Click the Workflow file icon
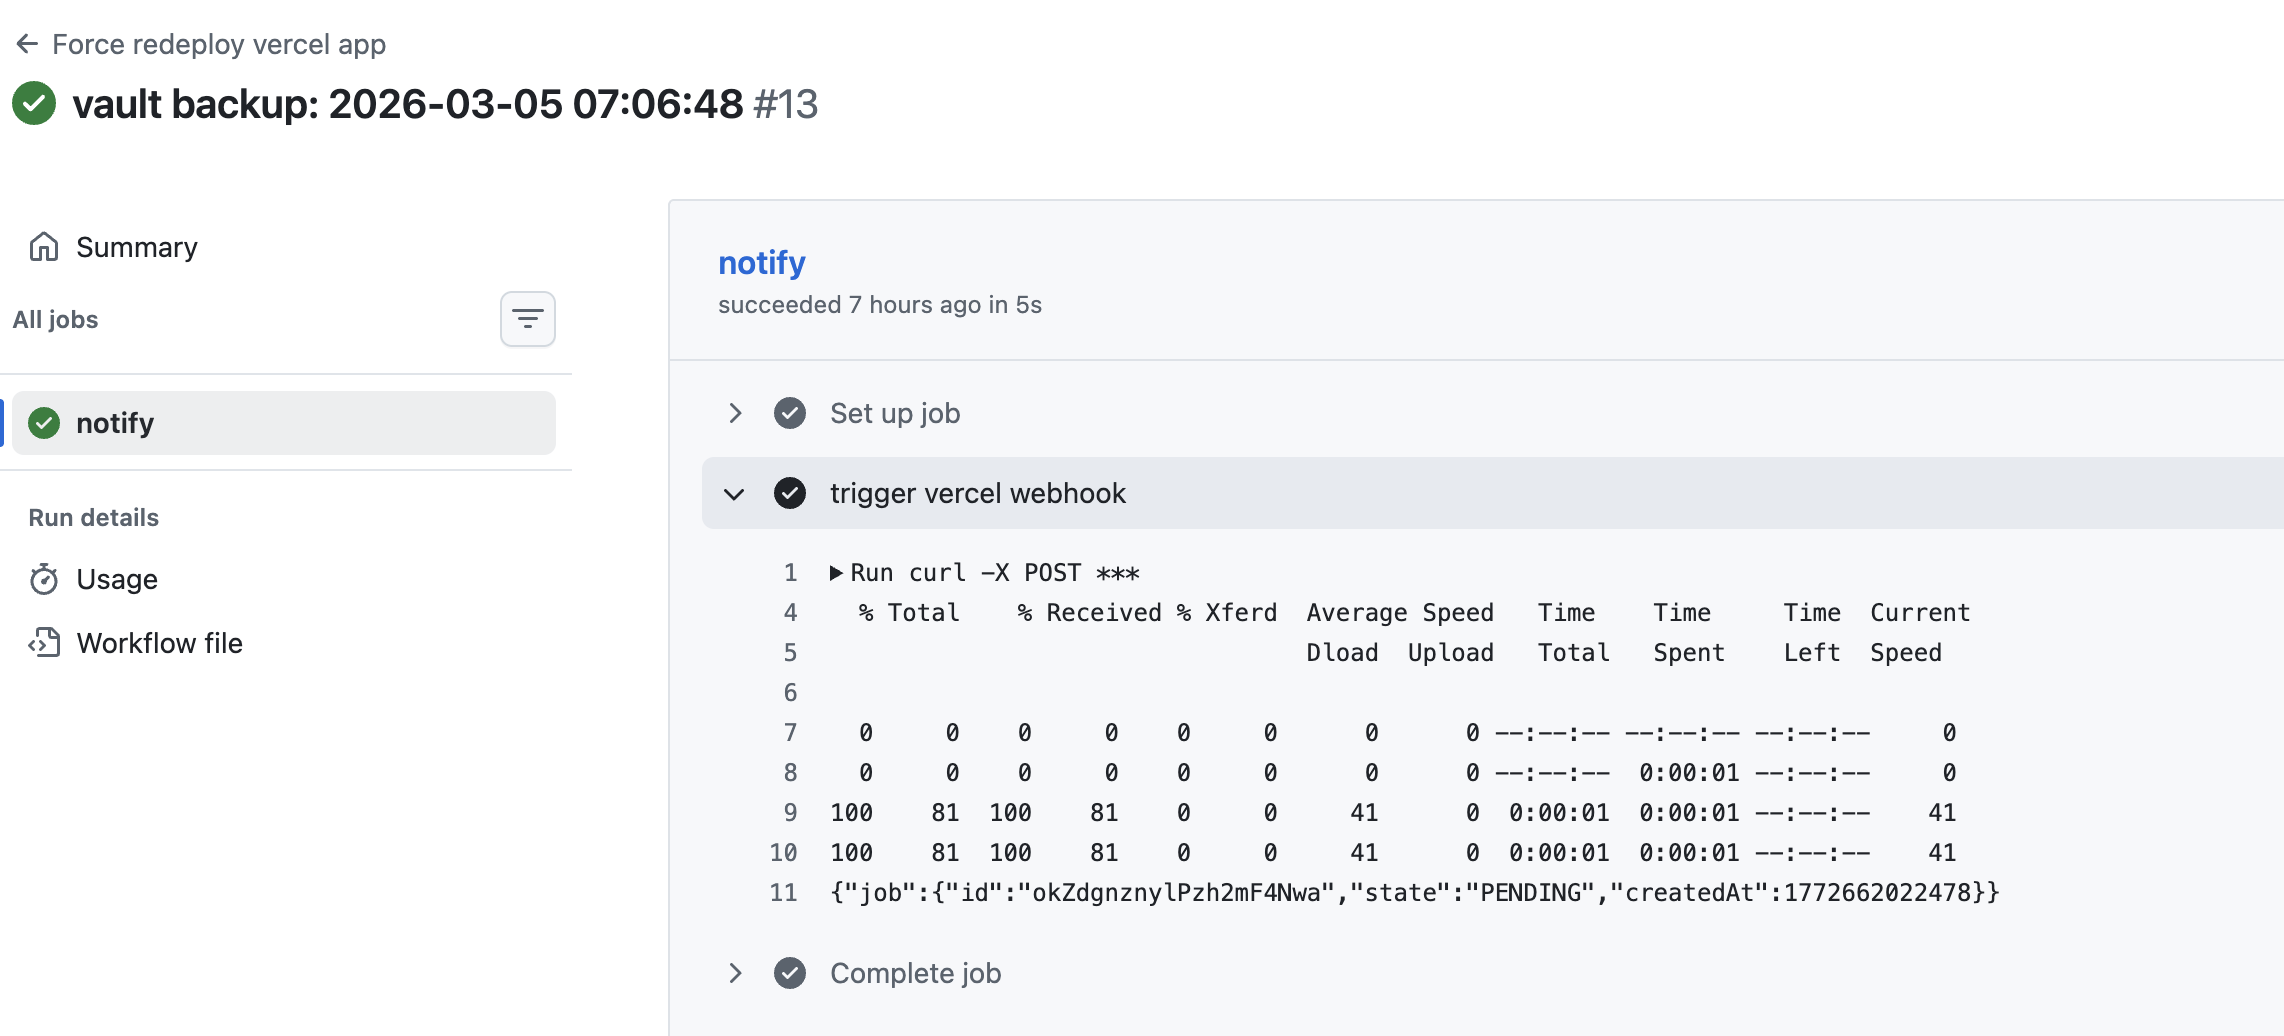Screen dimensions: 2284x1036 44,643
